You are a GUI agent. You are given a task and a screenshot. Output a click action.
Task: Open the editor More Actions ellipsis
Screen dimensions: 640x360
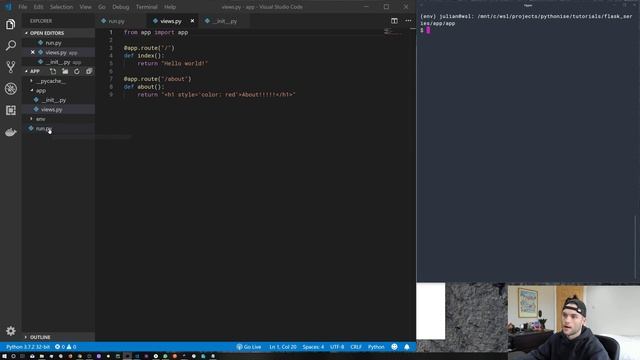tap(408, 21)
